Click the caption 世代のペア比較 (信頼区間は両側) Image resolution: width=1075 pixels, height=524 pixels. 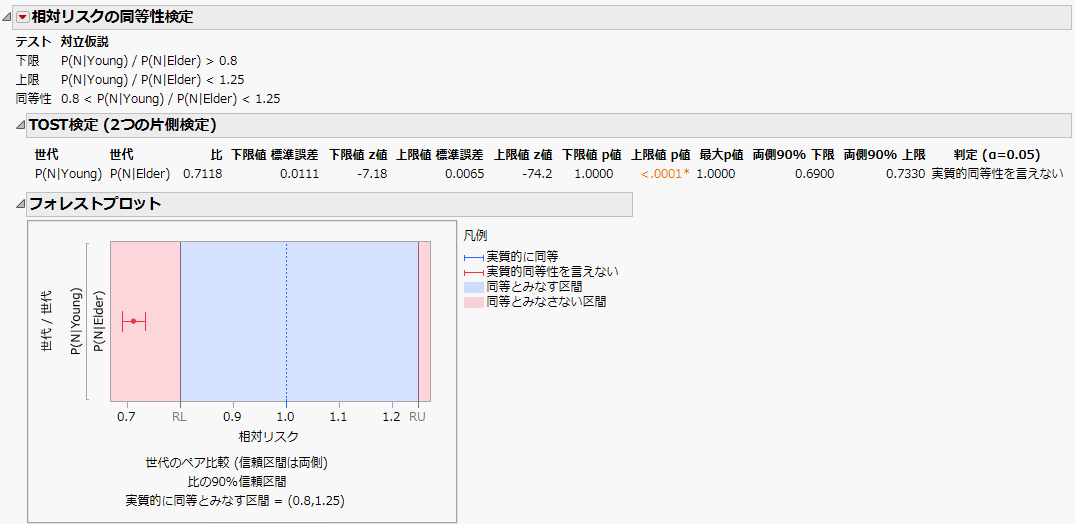pos(237,462)
